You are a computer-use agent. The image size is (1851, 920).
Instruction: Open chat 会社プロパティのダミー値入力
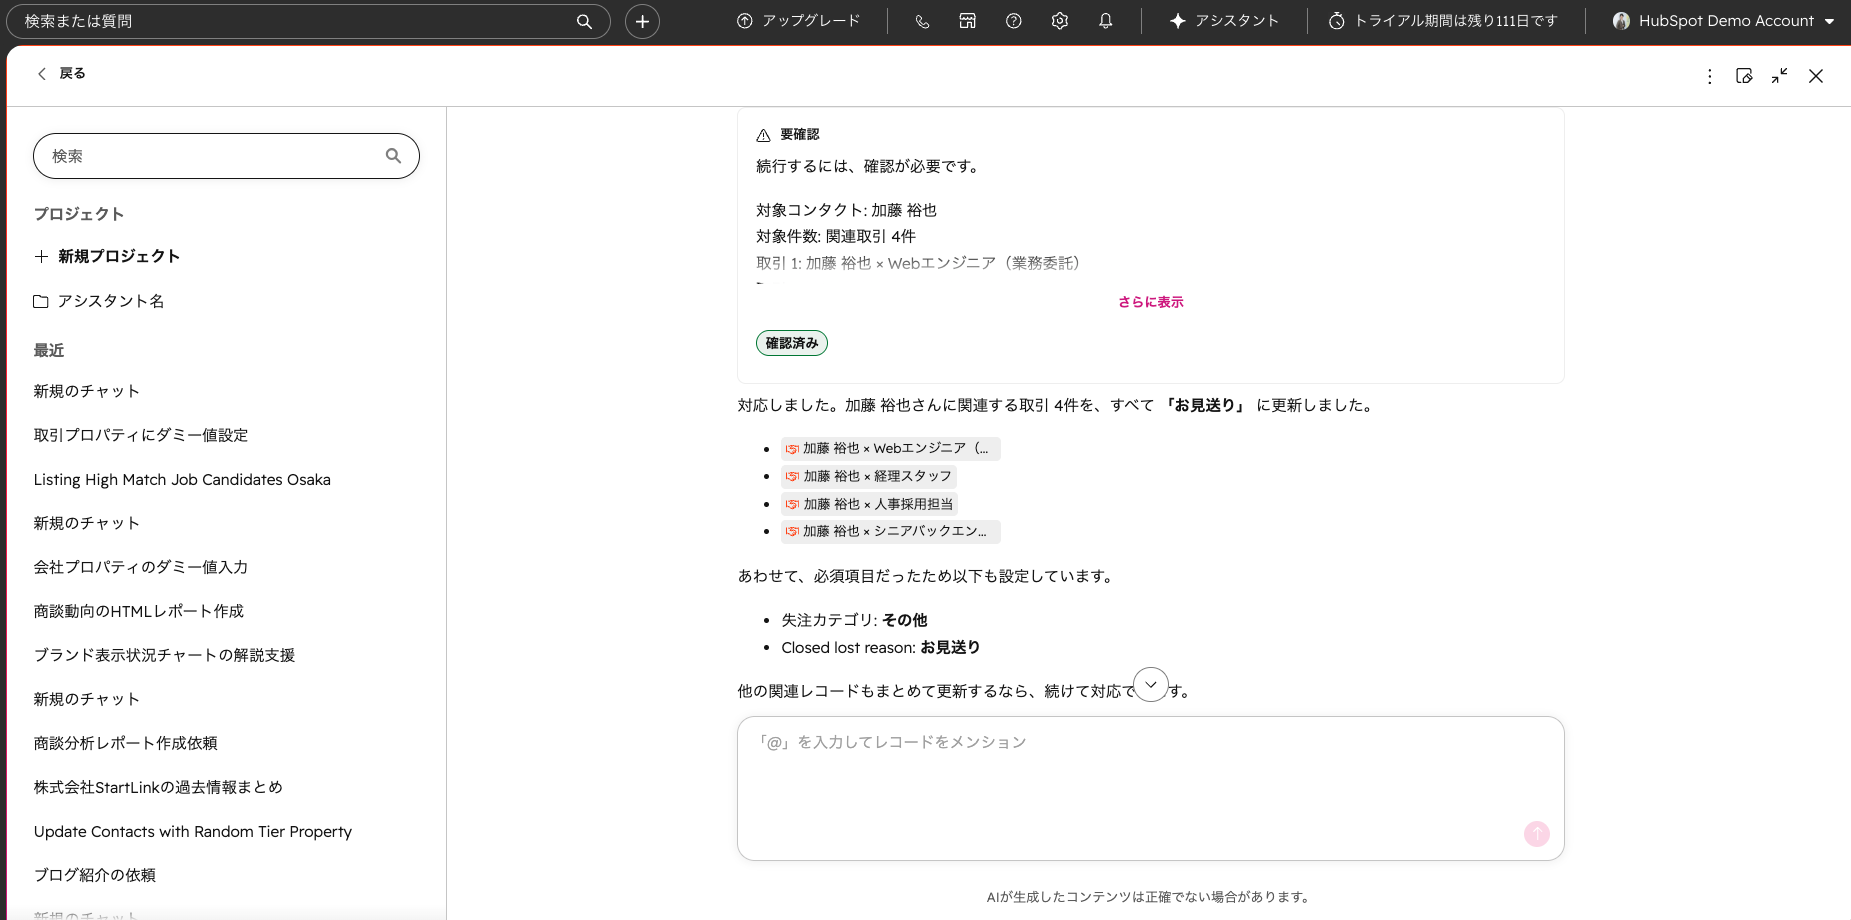[x=141, y=567]
